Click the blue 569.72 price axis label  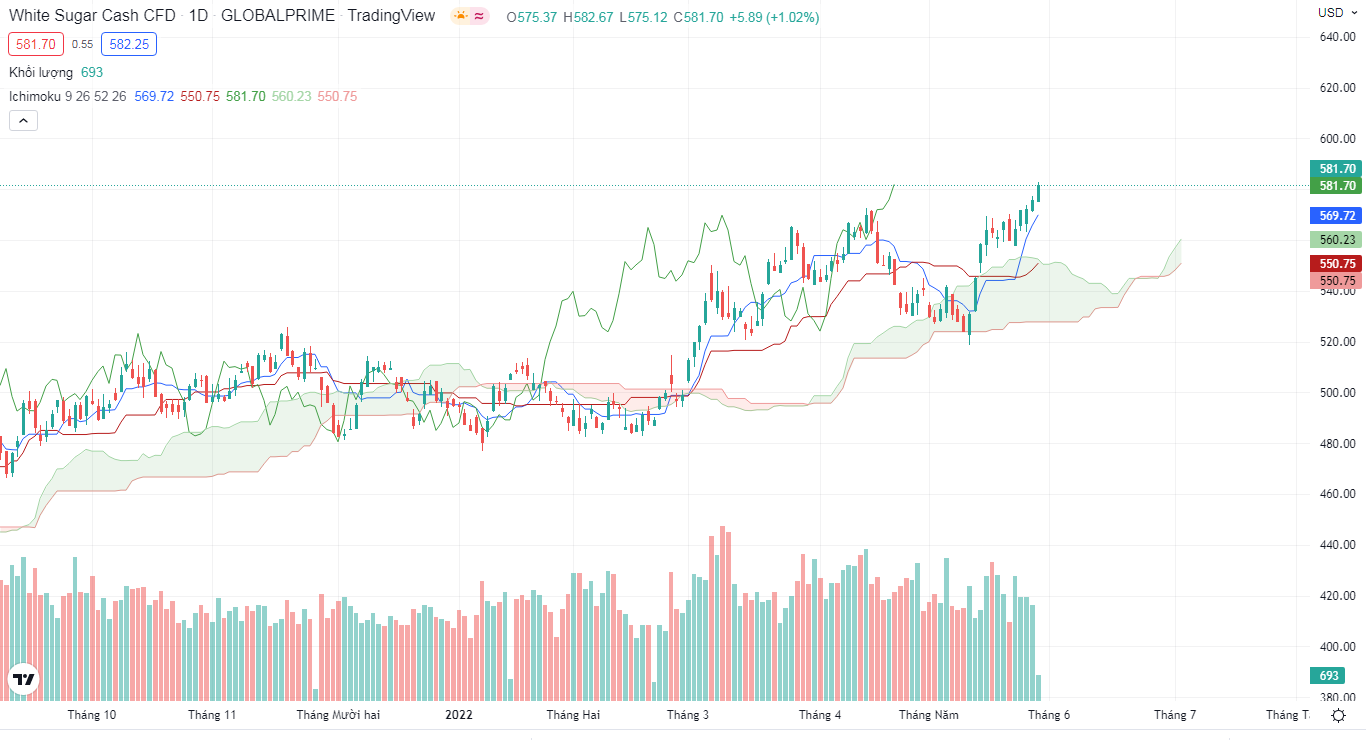[1337, 215]
